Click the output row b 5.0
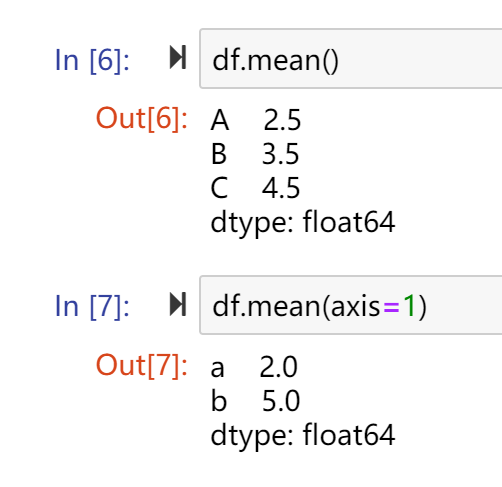 pyautogui.click(x=255, y=401)
